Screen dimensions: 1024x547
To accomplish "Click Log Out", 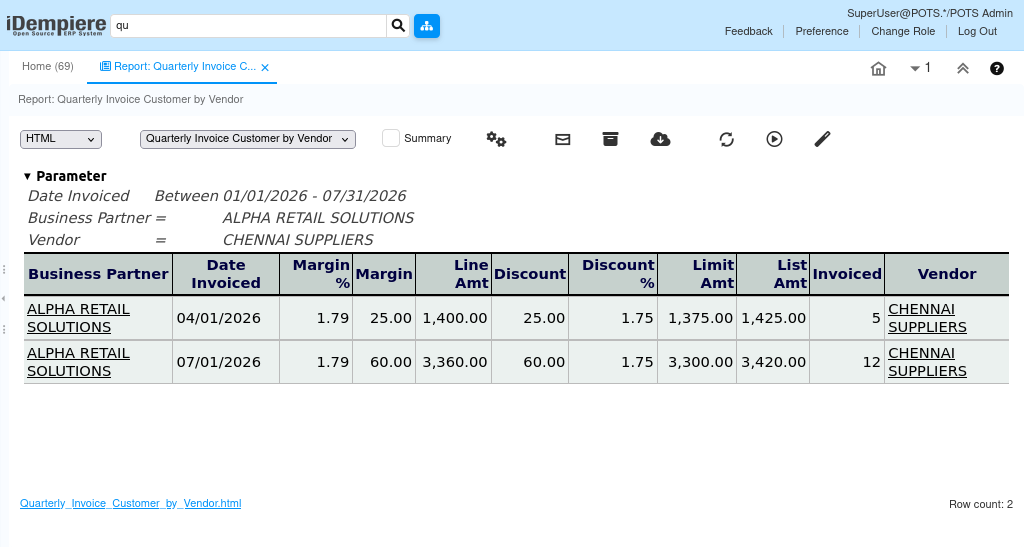I will pyautogui.click(x=977, y=31).
